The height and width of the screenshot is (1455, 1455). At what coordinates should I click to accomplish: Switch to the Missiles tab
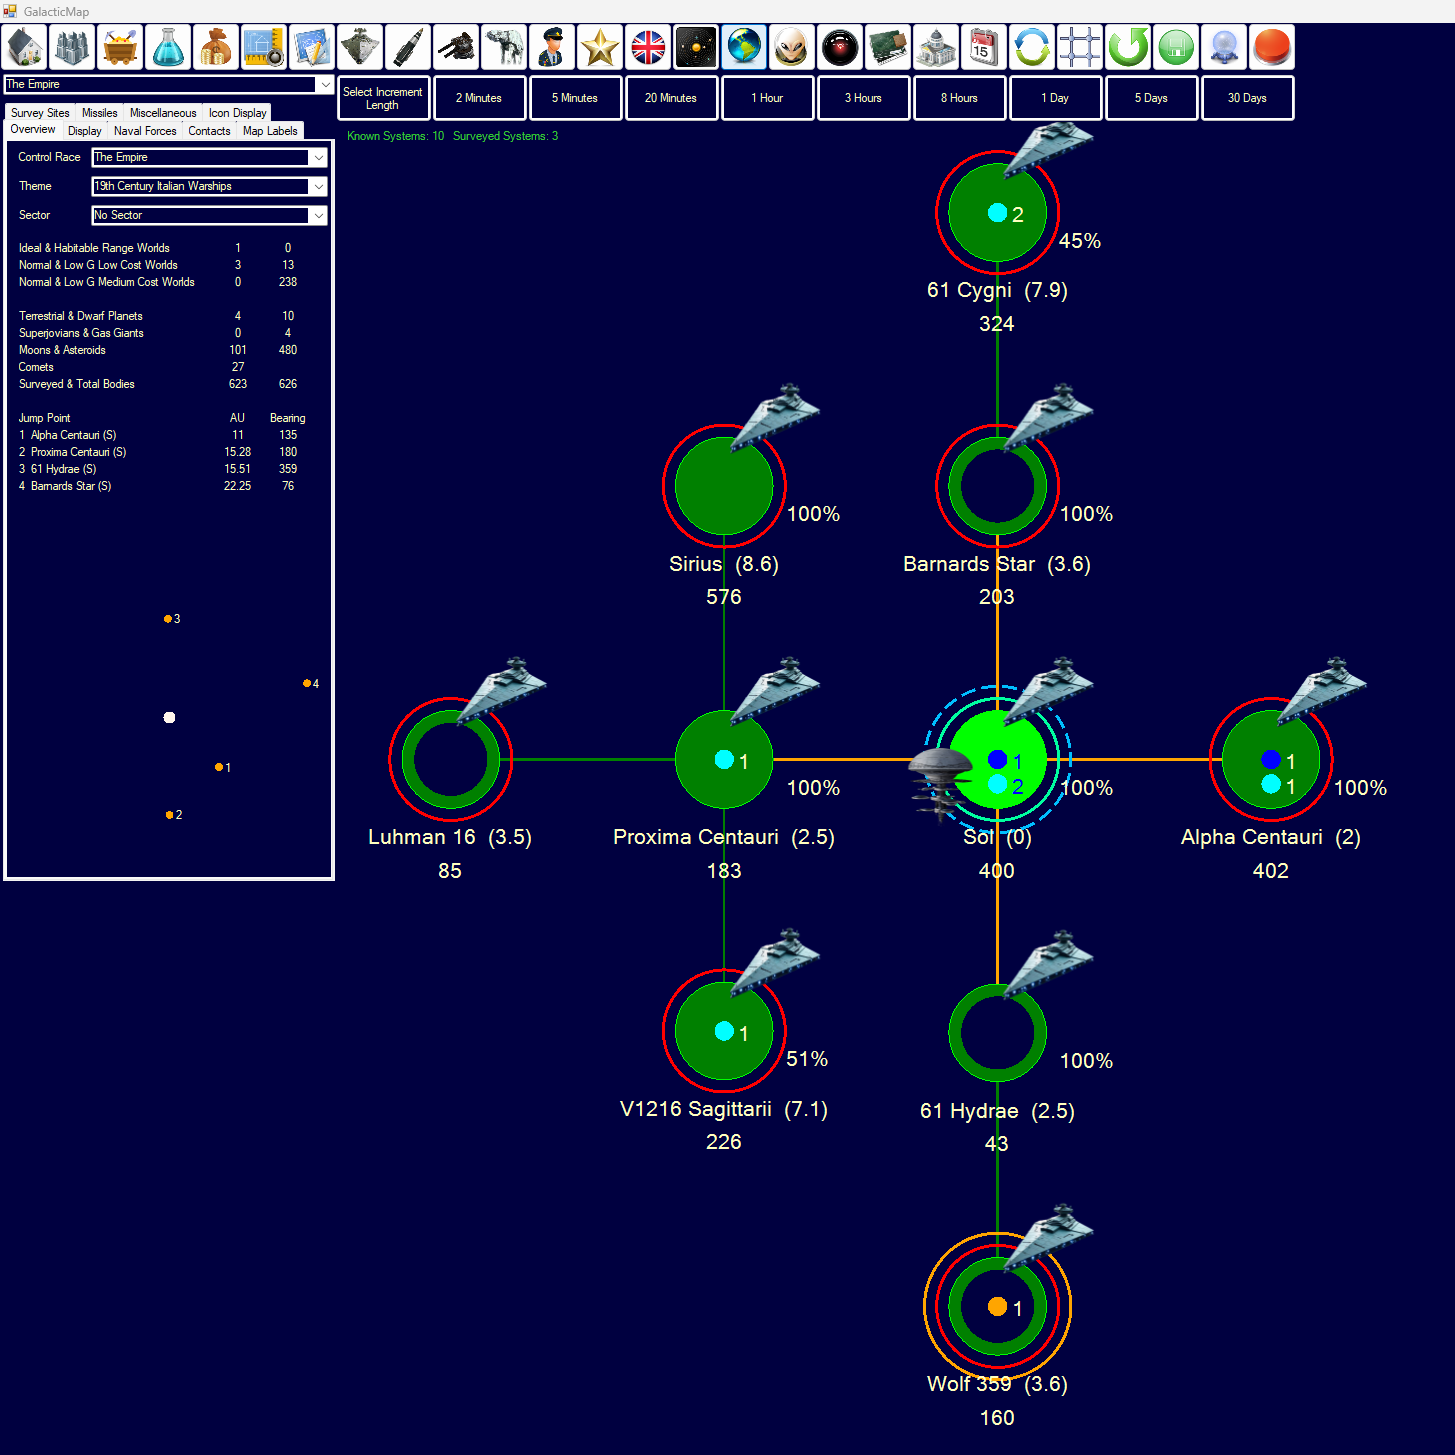coord(100,113)
